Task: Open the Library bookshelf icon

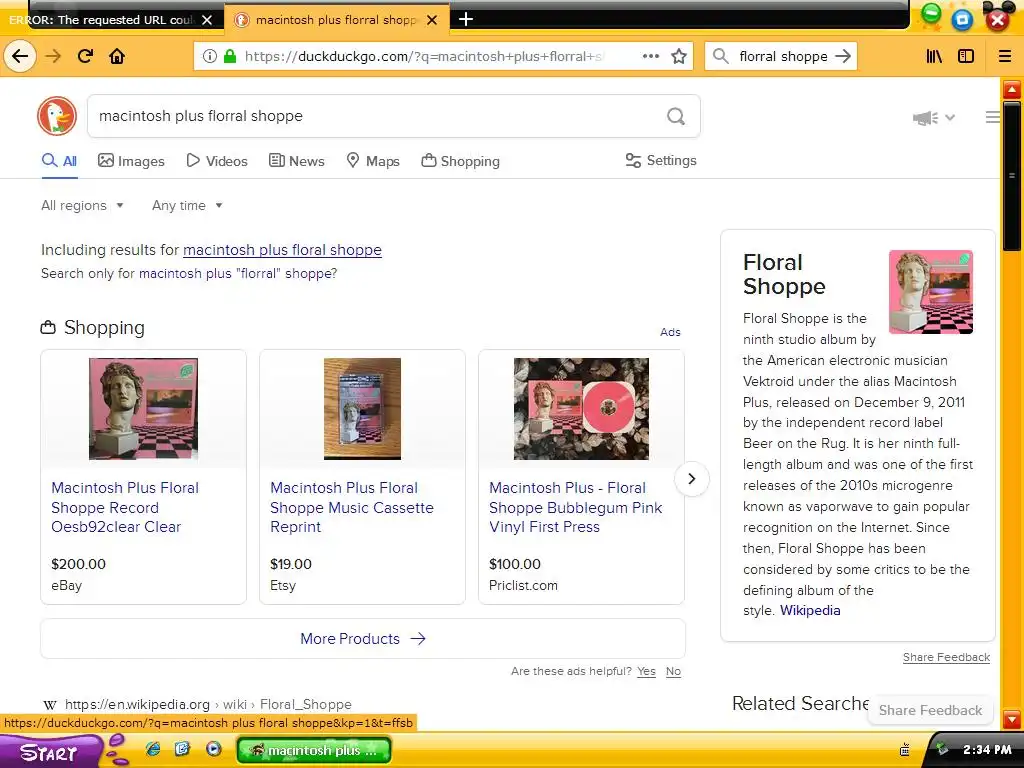Action: pos(934,56)
